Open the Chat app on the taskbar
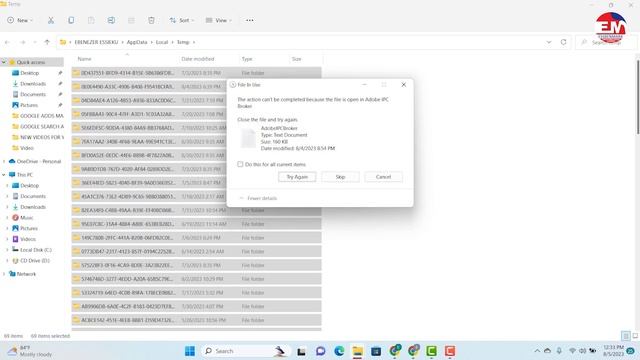This screenshot has width=640, height=360. click(320, 351)
